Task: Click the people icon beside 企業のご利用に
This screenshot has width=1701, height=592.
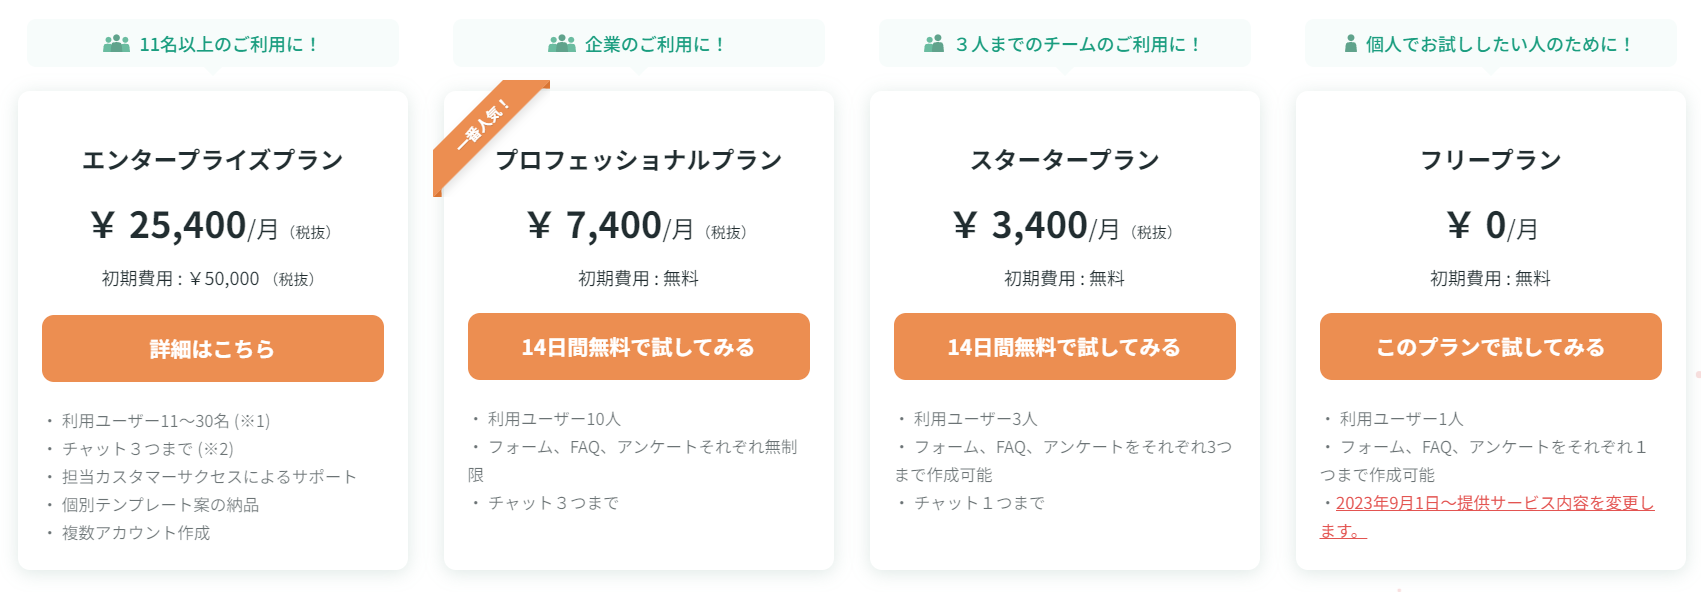Action: pyautogui.click(x=561, y=44)
